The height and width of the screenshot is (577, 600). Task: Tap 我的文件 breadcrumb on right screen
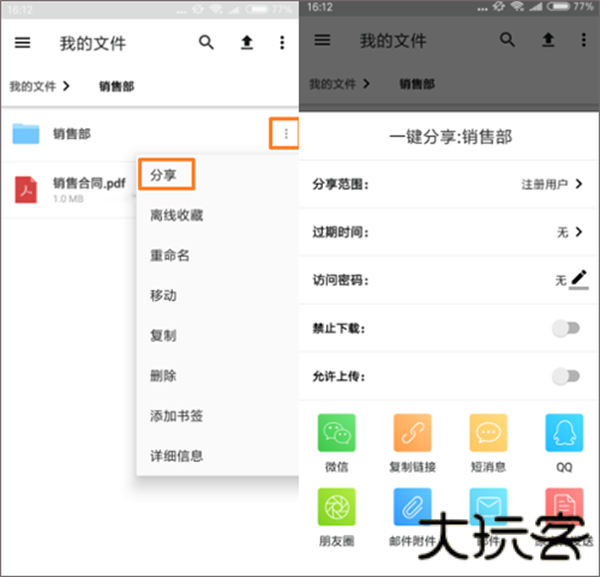click(333, 84)
